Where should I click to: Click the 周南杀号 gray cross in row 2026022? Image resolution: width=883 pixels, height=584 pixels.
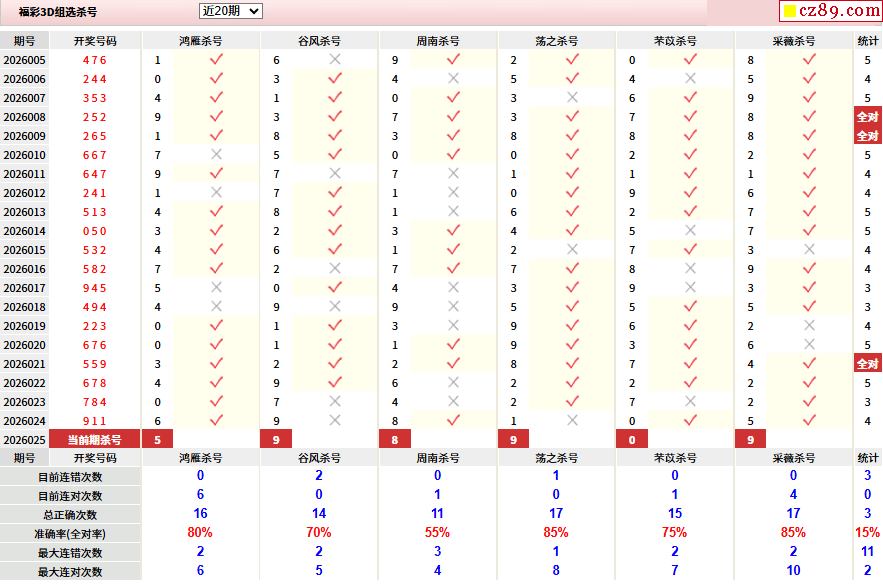click(x=453, y=382)
